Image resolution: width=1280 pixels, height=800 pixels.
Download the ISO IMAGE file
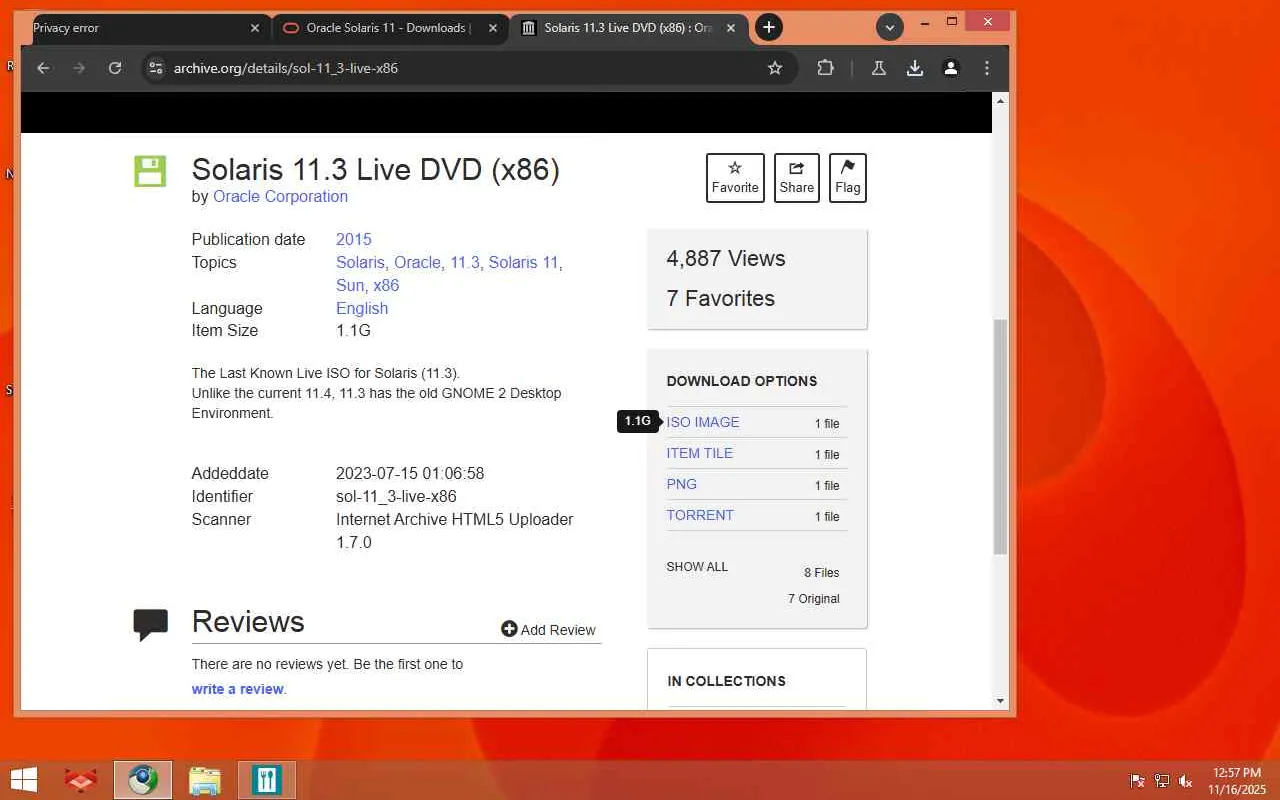tap(703, 422)
